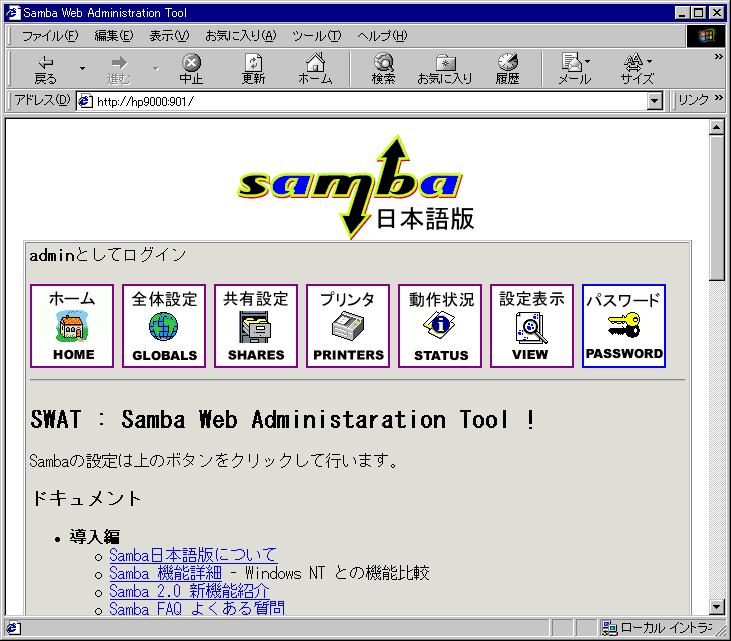731x641 pixels.
Task: Expand the forward button history dropdown arrow
Action: click(156, 69)
